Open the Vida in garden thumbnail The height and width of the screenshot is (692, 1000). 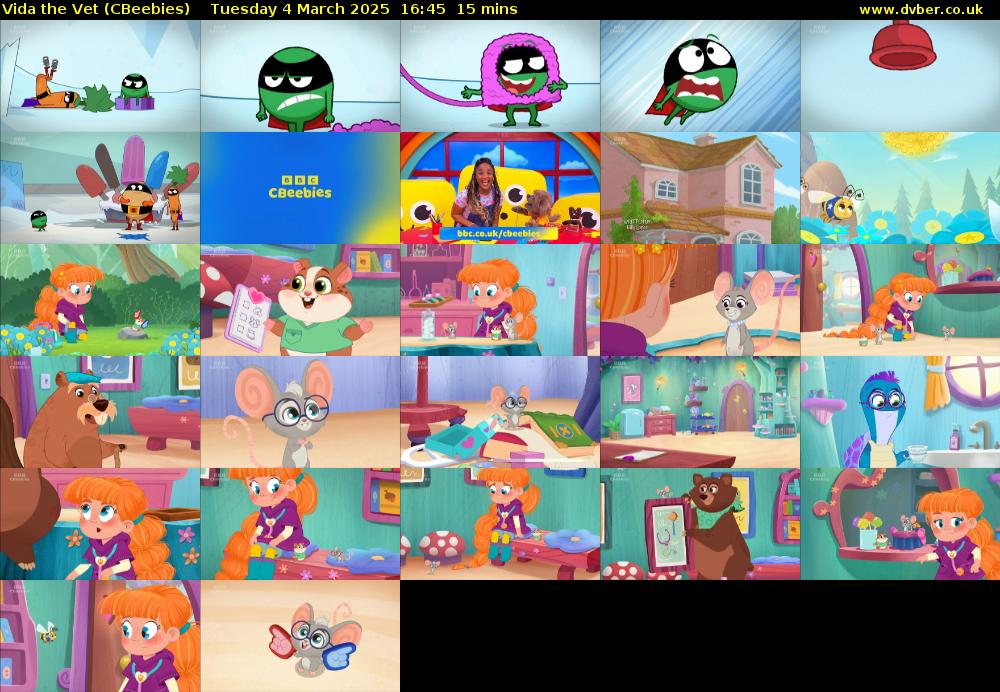pyautogui.click(x=100, y=300)
